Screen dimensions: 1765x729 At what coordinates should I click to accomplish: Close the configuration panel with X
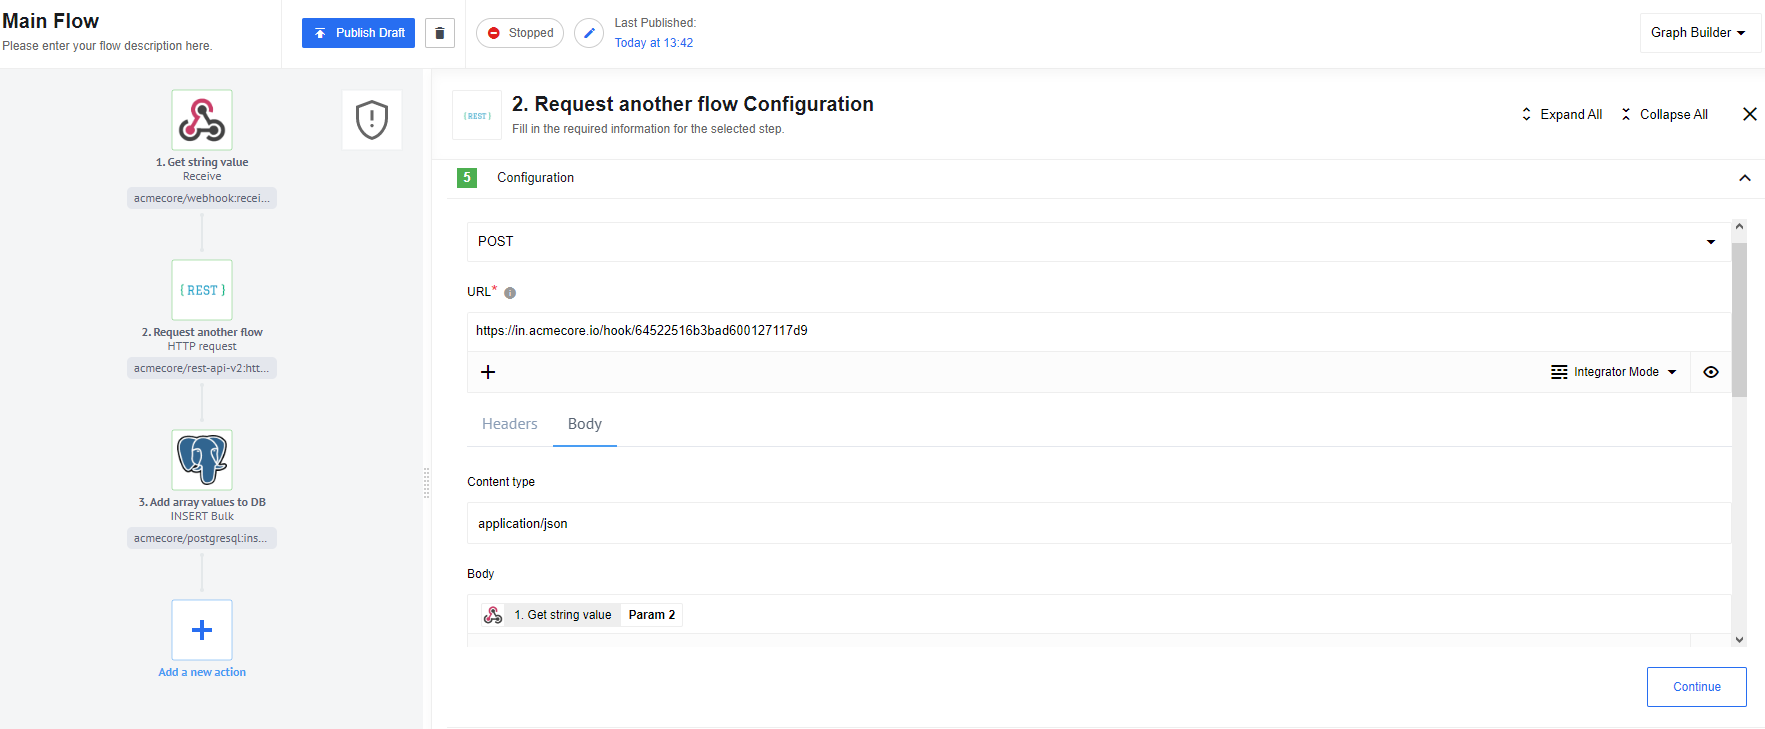tap(1750, 114)
